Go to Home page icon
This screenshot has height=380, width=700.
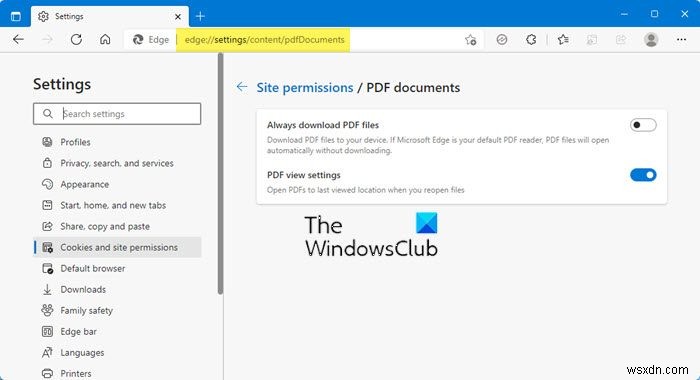click(105, 40)
